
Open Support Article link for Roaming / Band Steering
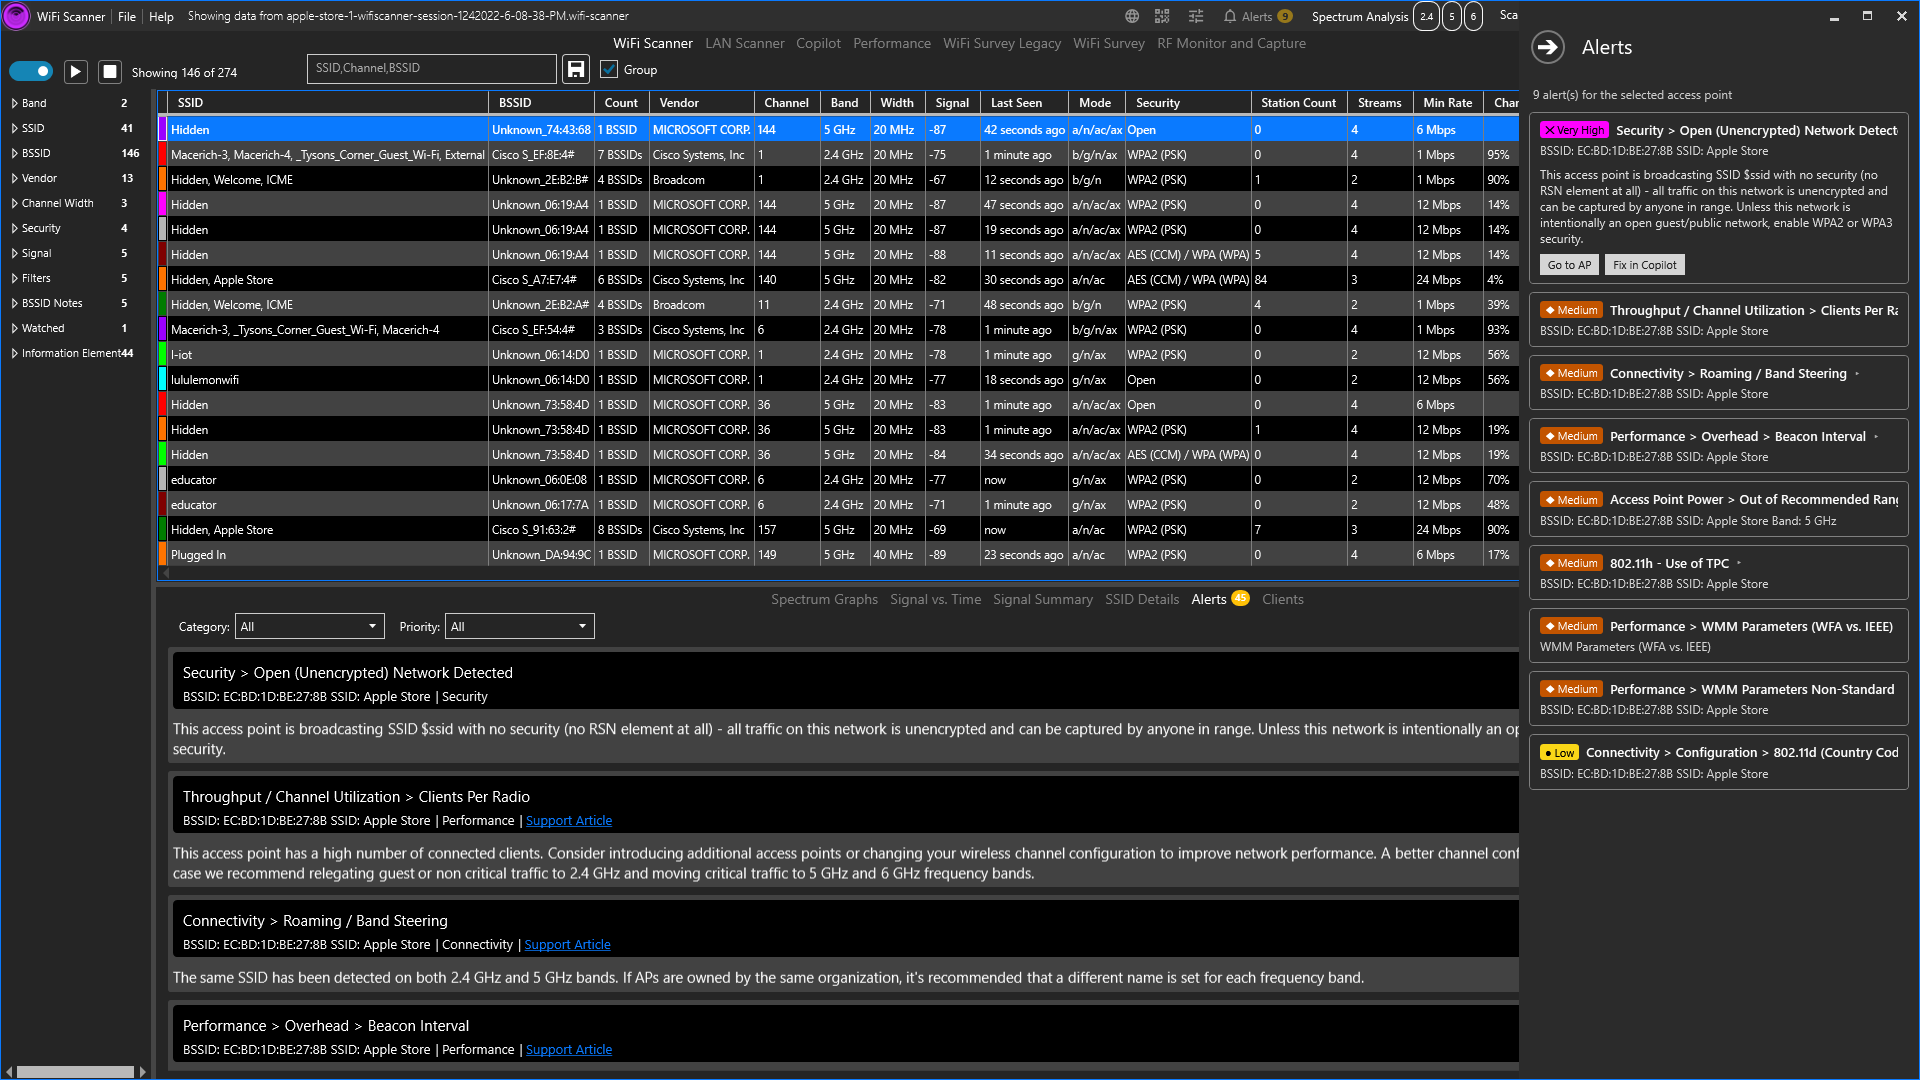click(x=567, y=945)
